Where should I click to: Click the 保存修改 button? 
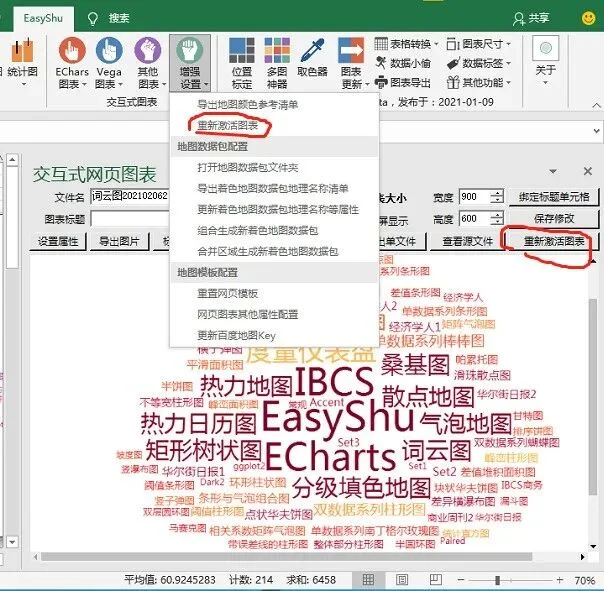click(x=554, y=219)
